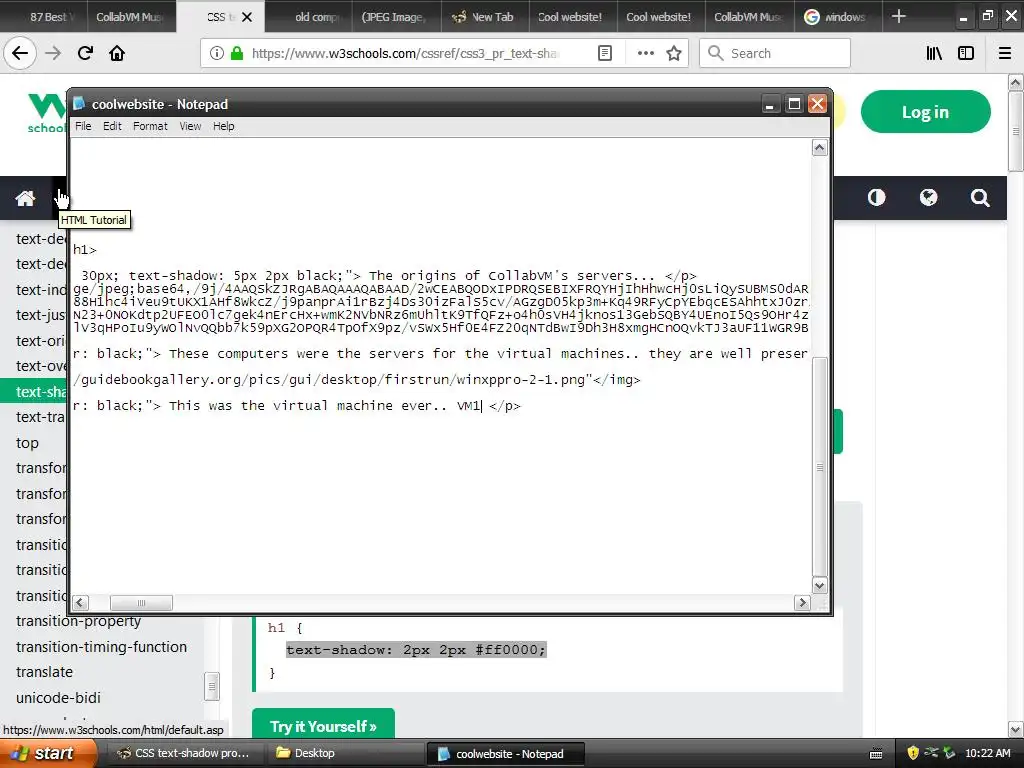
Task: Go to the Firefox home page icon
Action: 117,53
